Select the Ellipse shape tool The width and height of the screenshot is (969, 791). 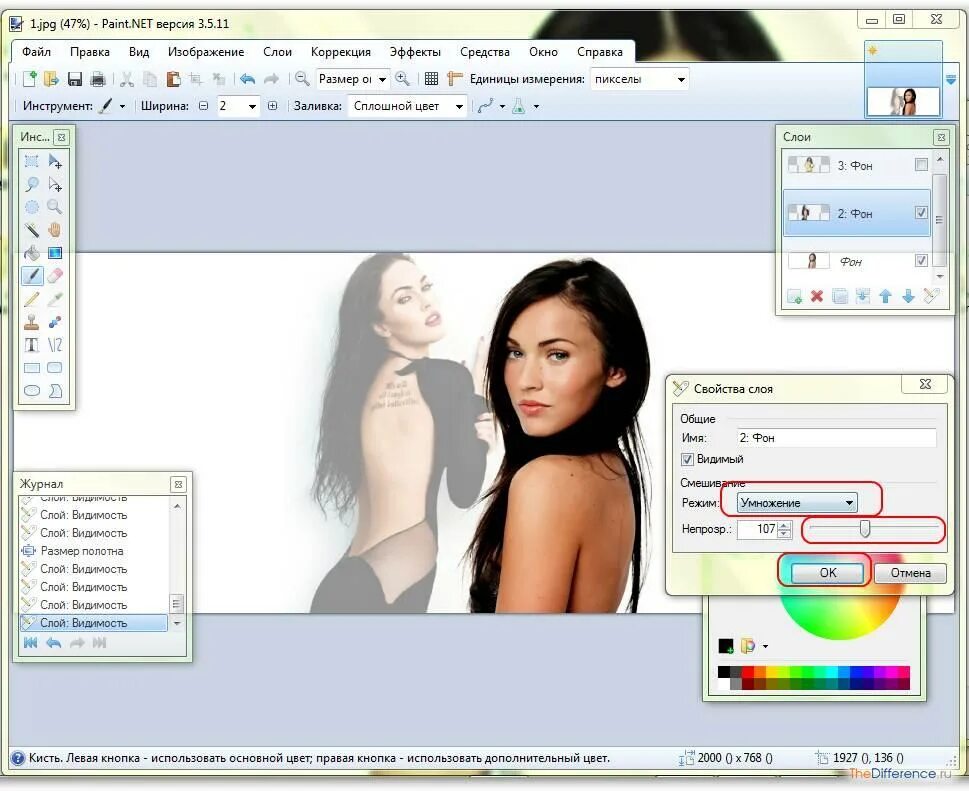pyautogui.click(x=32, y=391)
